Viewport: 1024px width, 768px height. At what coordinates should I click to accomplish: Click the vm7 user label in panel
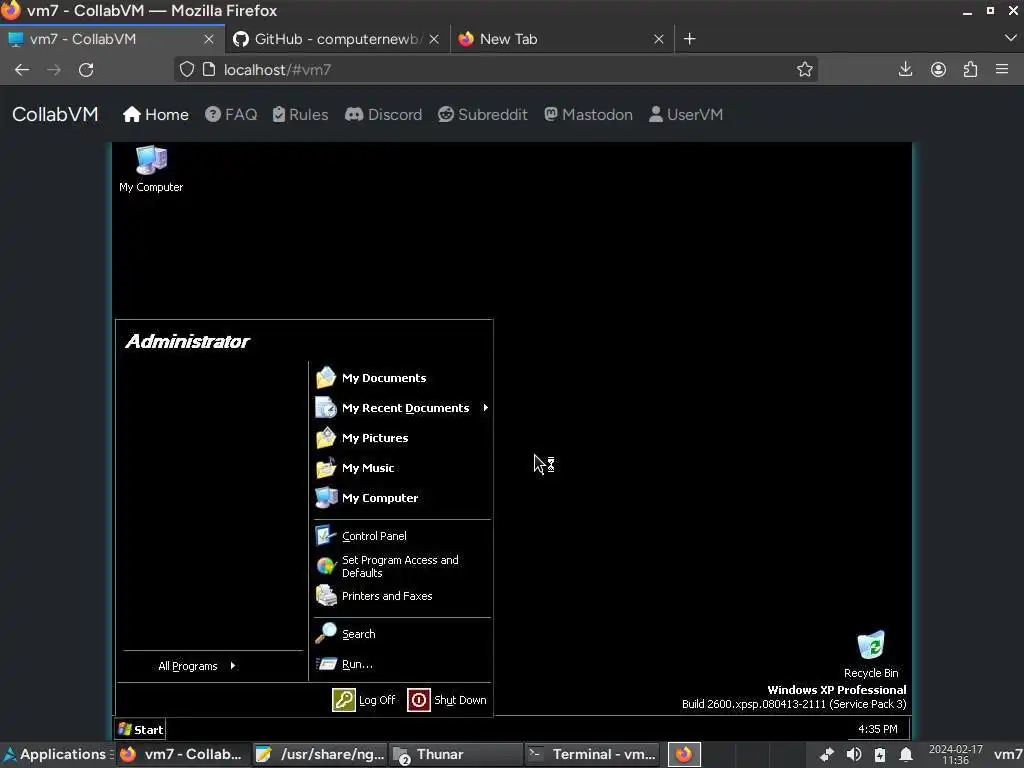click(x=1008, y=754)
